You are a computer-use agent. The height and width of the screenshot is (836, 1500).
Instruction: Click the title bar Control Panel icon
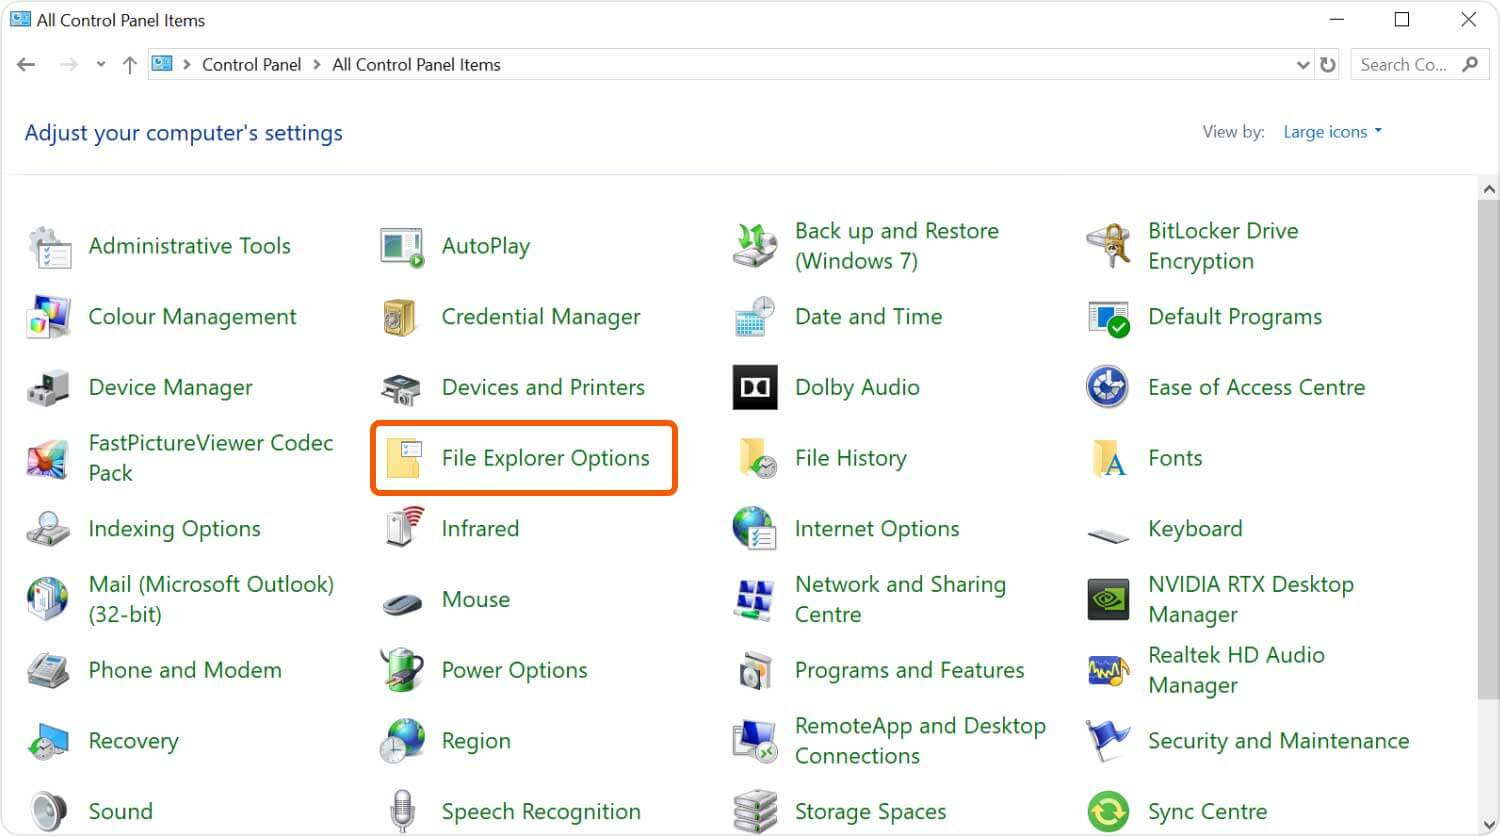coord(20,19)
